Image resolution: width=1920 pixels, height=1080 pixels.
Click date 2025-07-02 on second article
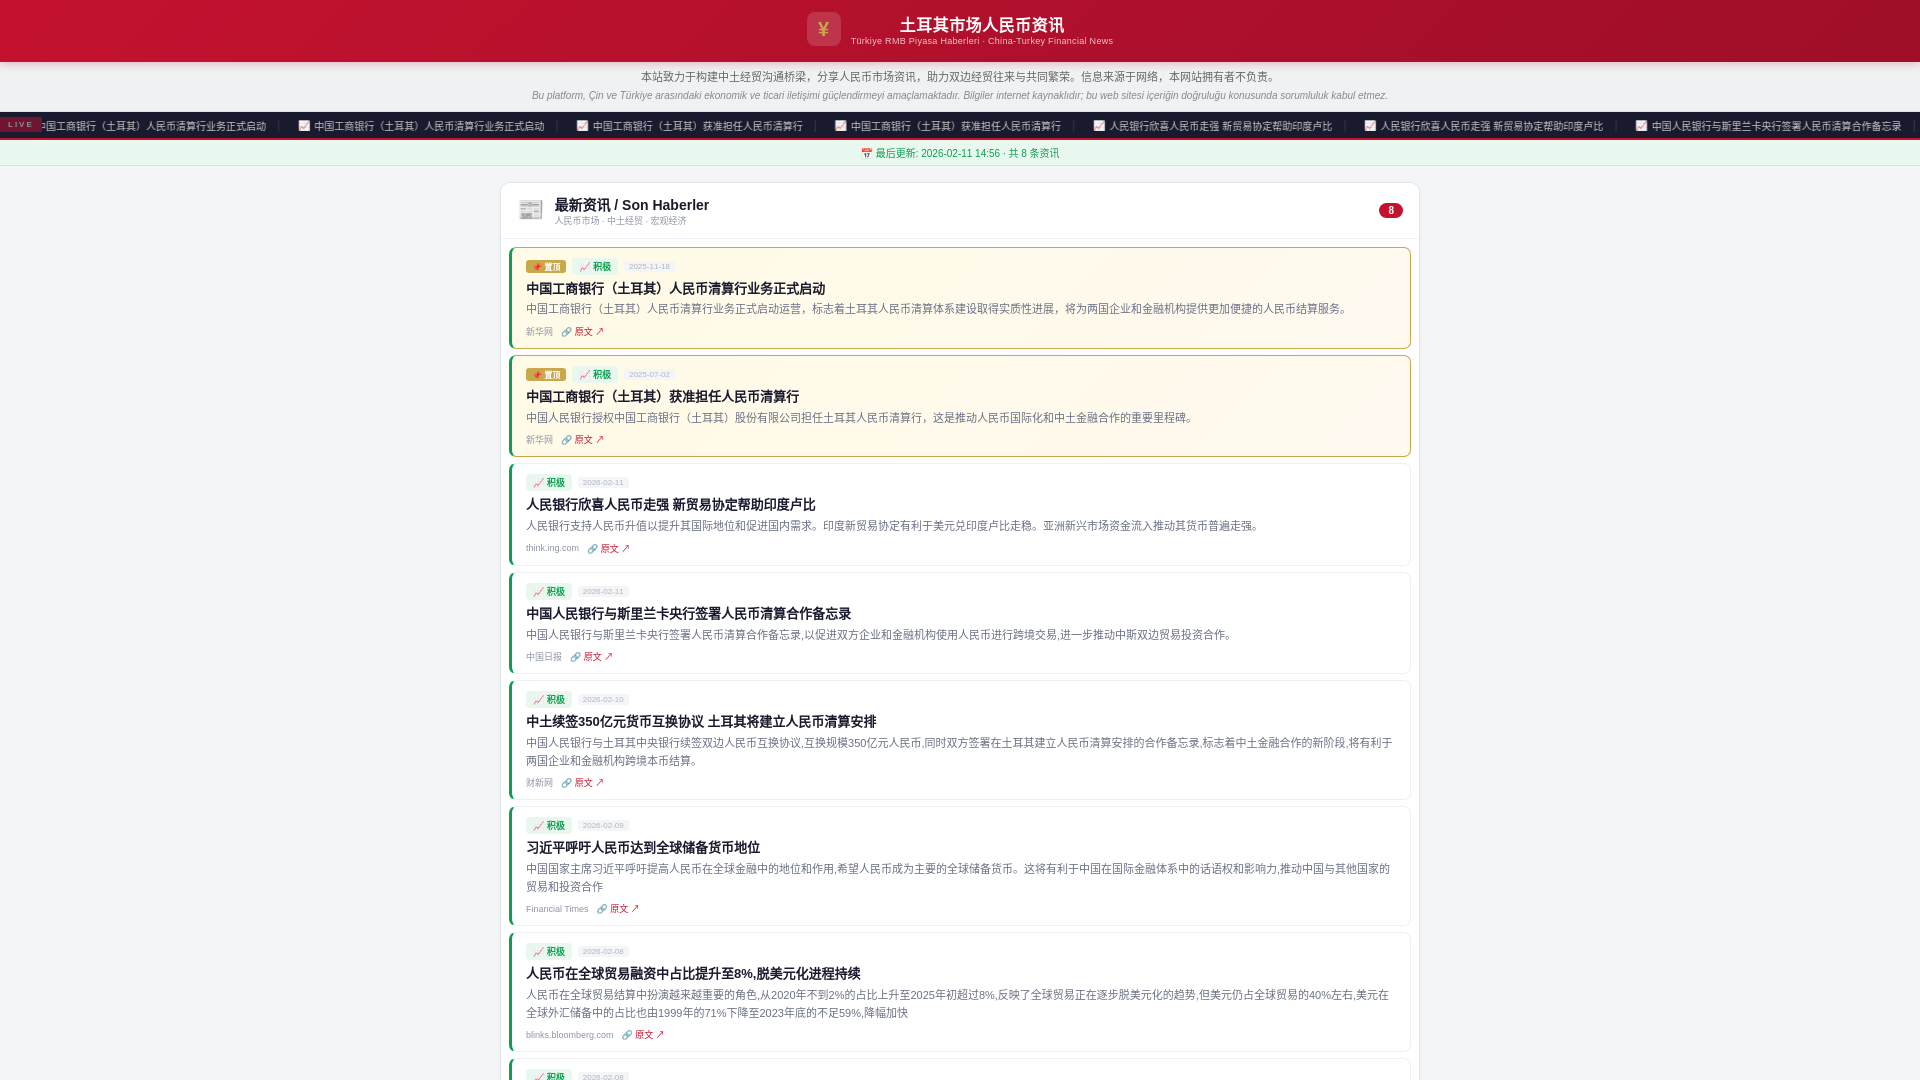649,375
